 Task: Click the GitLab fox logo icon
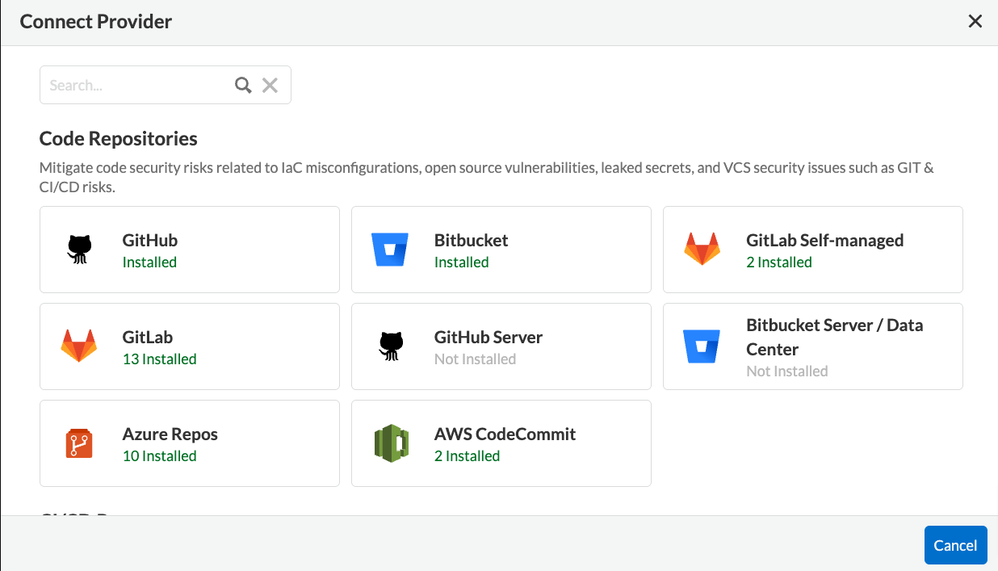pos(79,346)
